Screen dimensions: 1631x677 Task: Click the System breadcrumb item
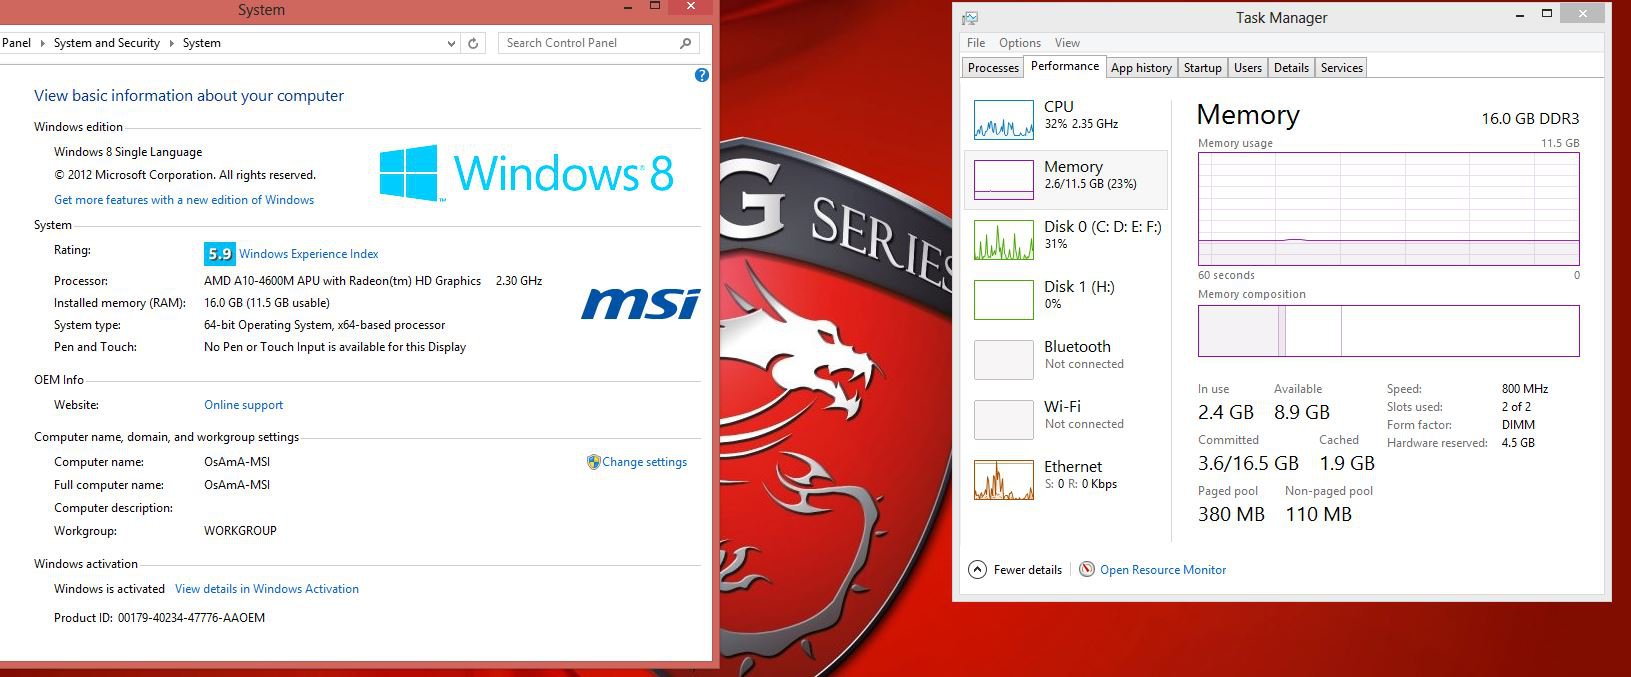[x=202, y=43]
